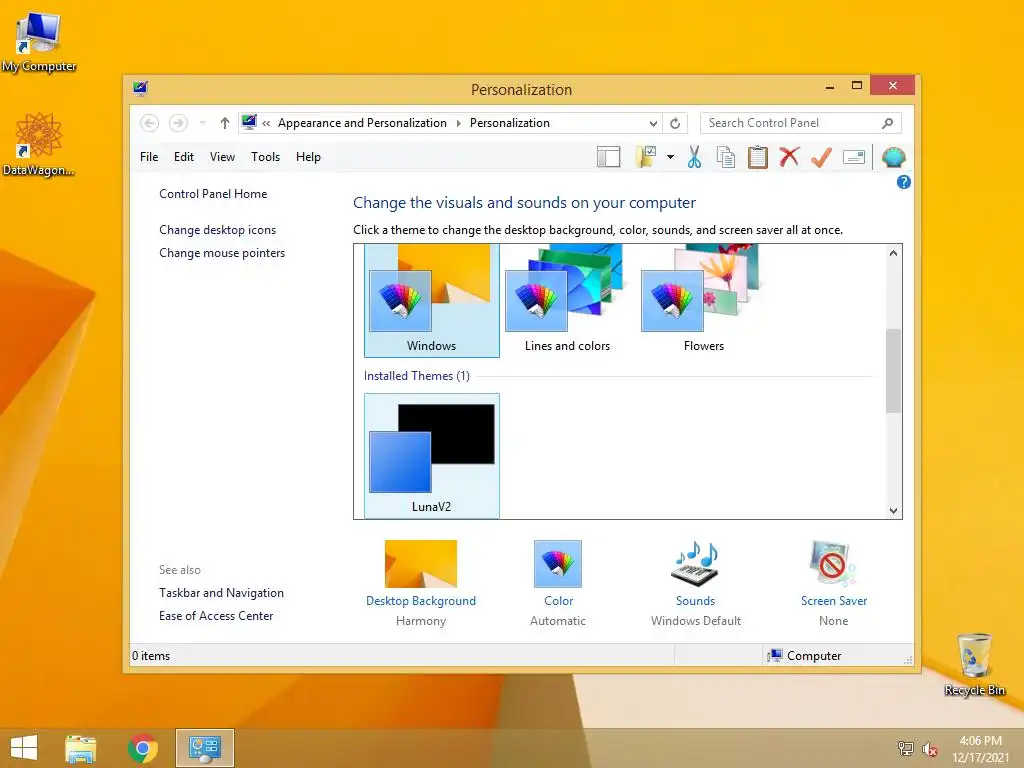Click the Installed Themes (1) heading

click(417, 376)
